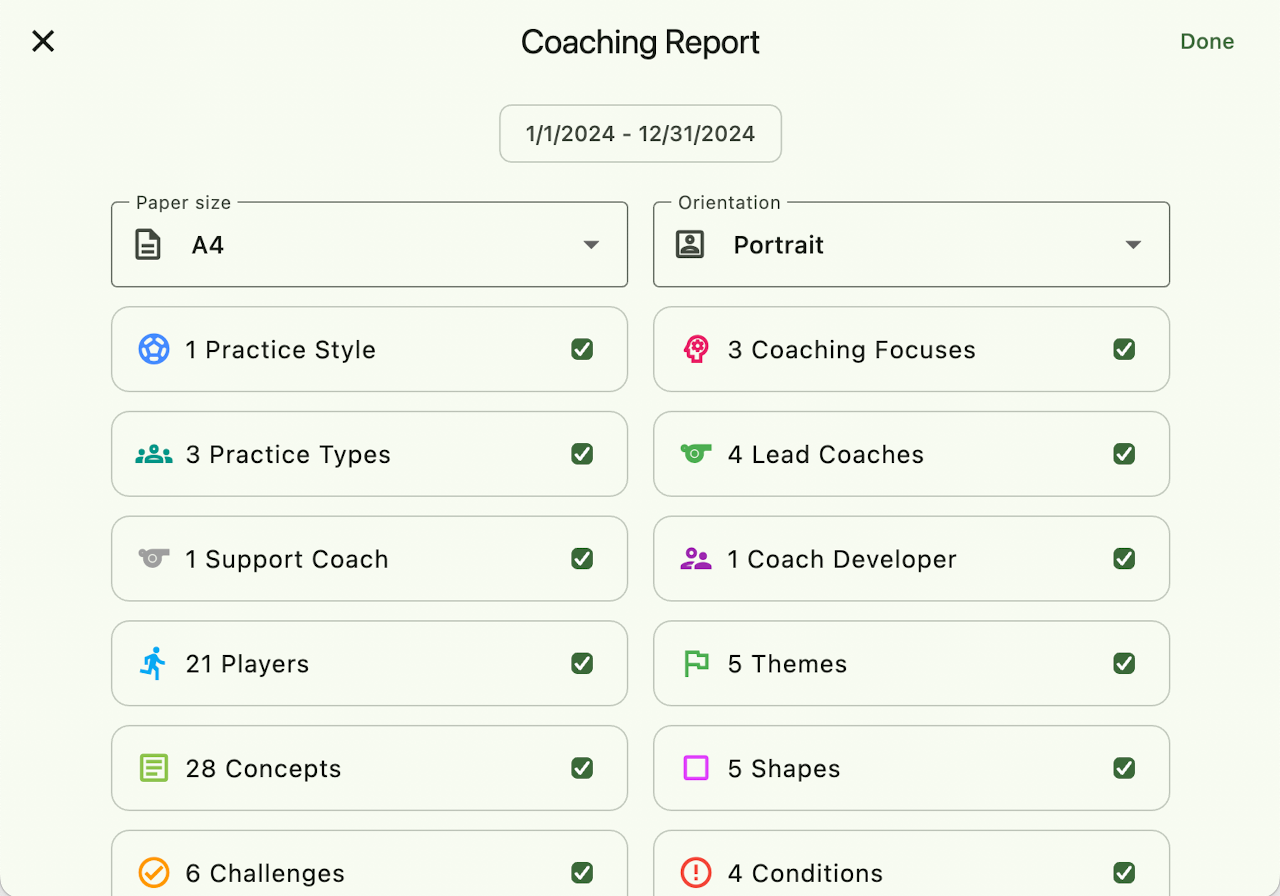Click the purple Coach Developer icon
The image size is (1280, 896).
coord(695,559)
